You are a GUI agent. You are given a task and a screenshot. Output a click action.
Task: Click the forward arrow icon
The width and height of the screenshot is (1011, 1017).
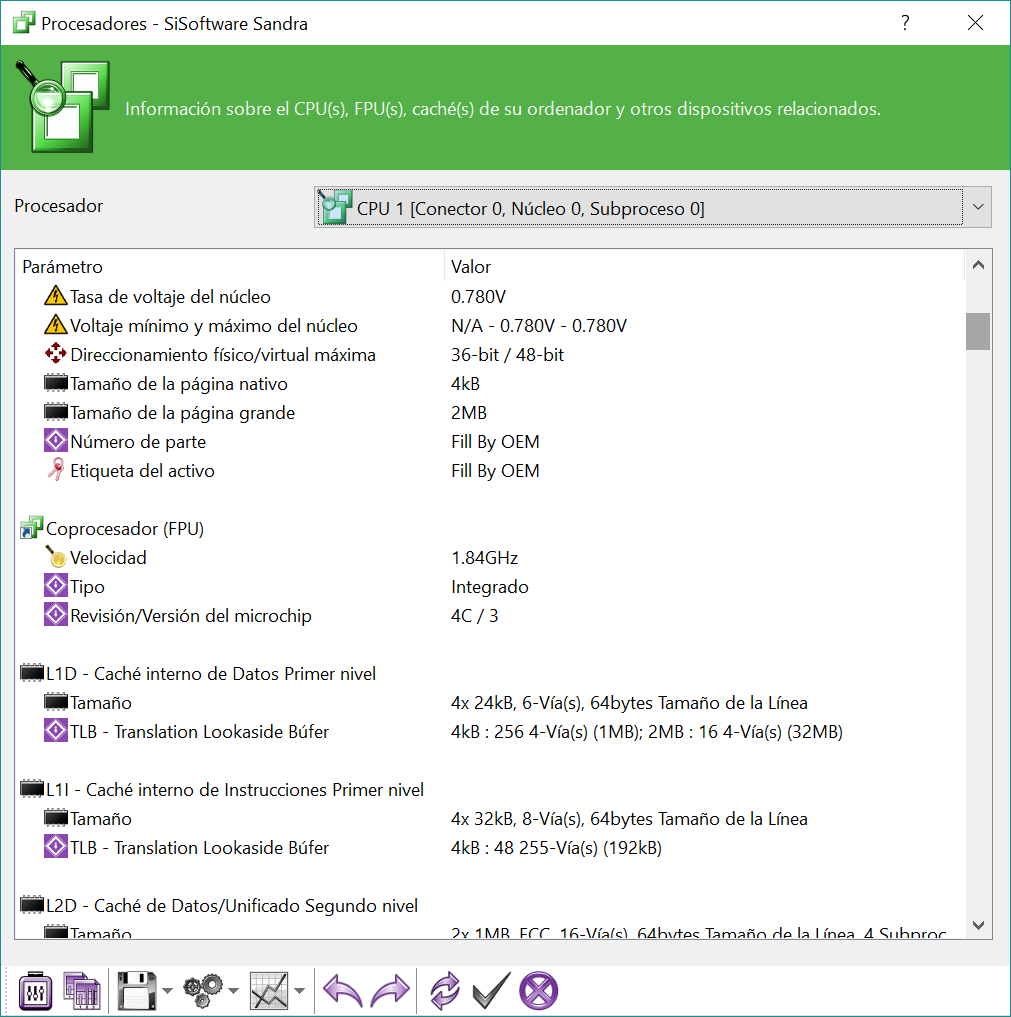[x=390, y=990]
